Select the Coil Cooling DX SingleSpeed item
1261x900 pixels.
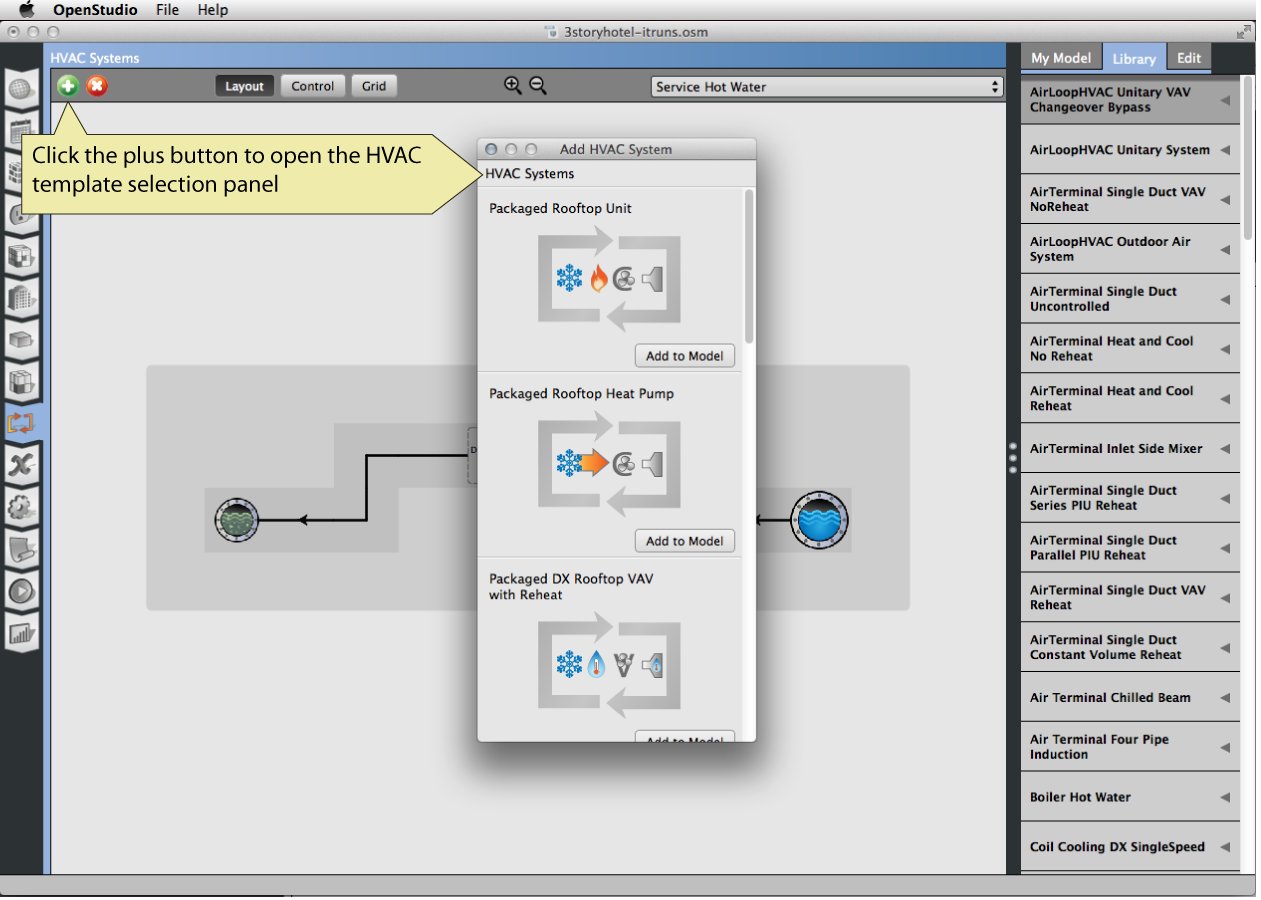point(1130,847)
